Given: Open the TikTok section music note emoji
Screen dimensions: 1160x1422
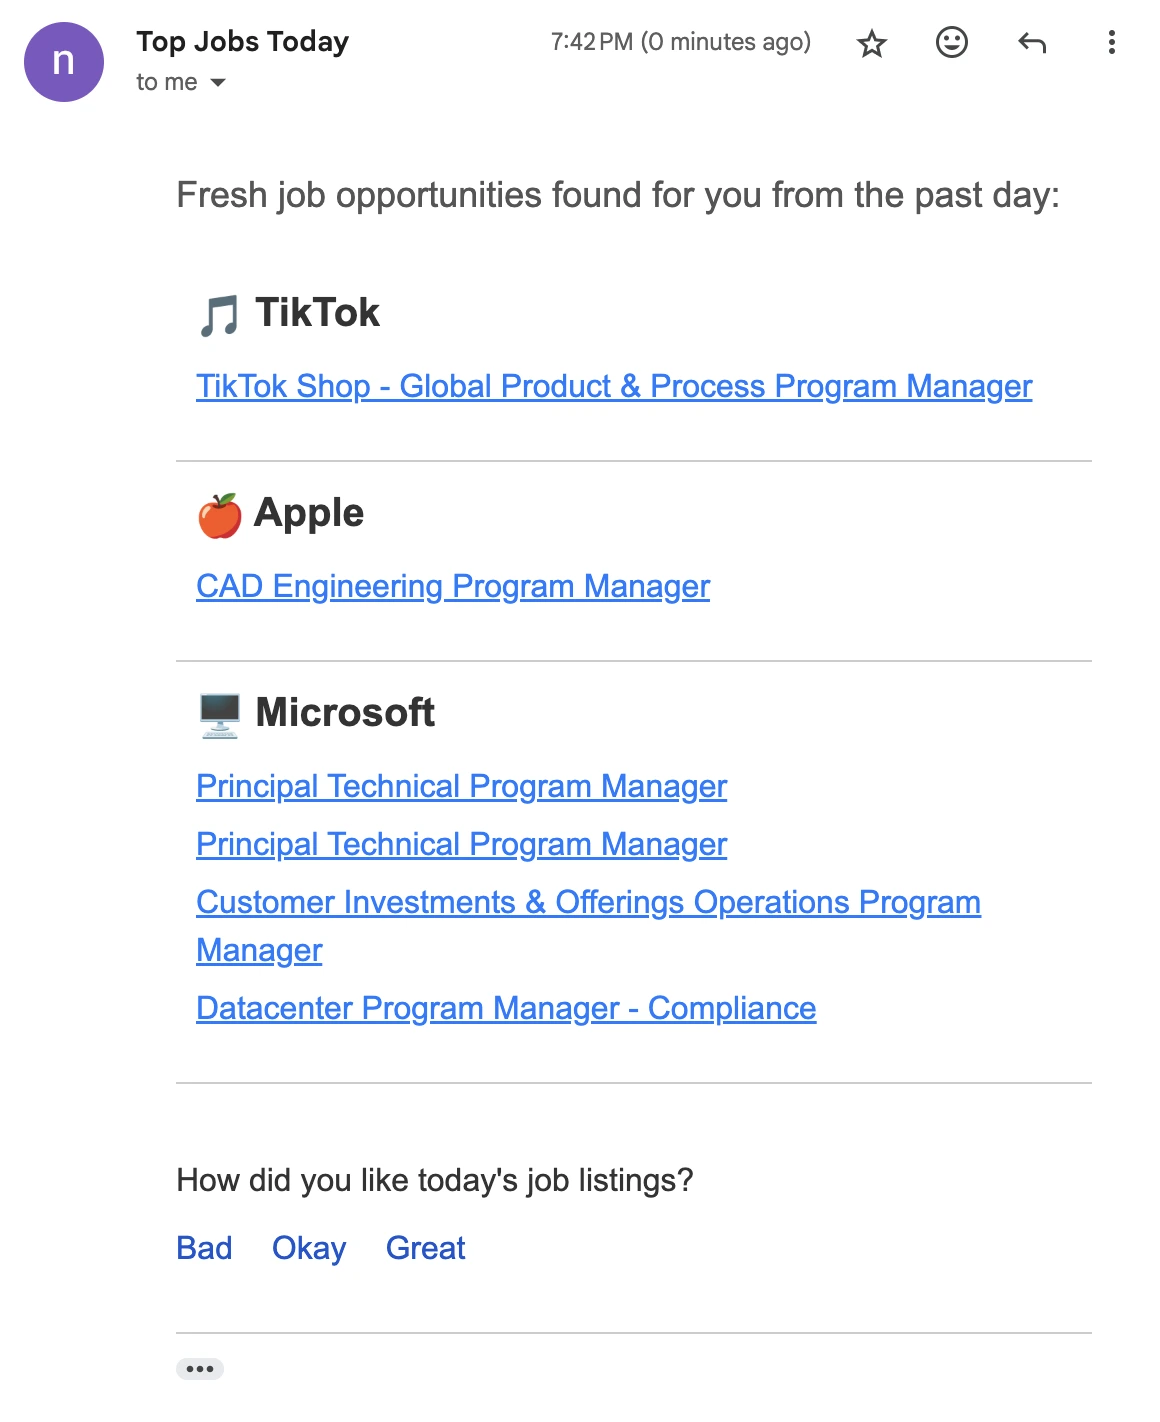Looking at the screenshot, I should (219, 313).
